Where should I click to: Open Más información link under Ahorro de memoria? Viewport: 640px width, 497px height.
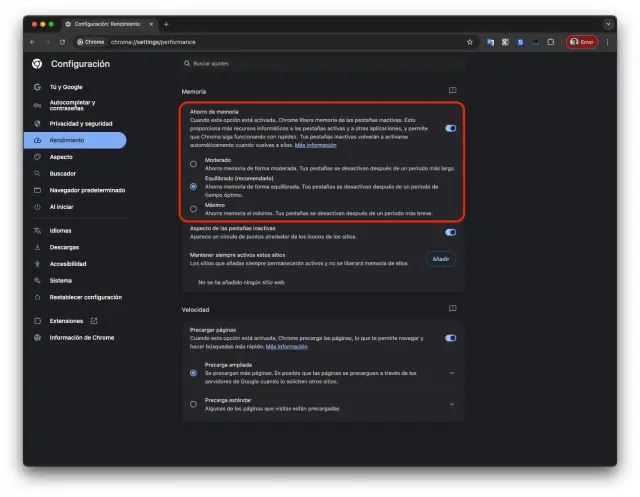pyautogui.click(x=315, y=145)
